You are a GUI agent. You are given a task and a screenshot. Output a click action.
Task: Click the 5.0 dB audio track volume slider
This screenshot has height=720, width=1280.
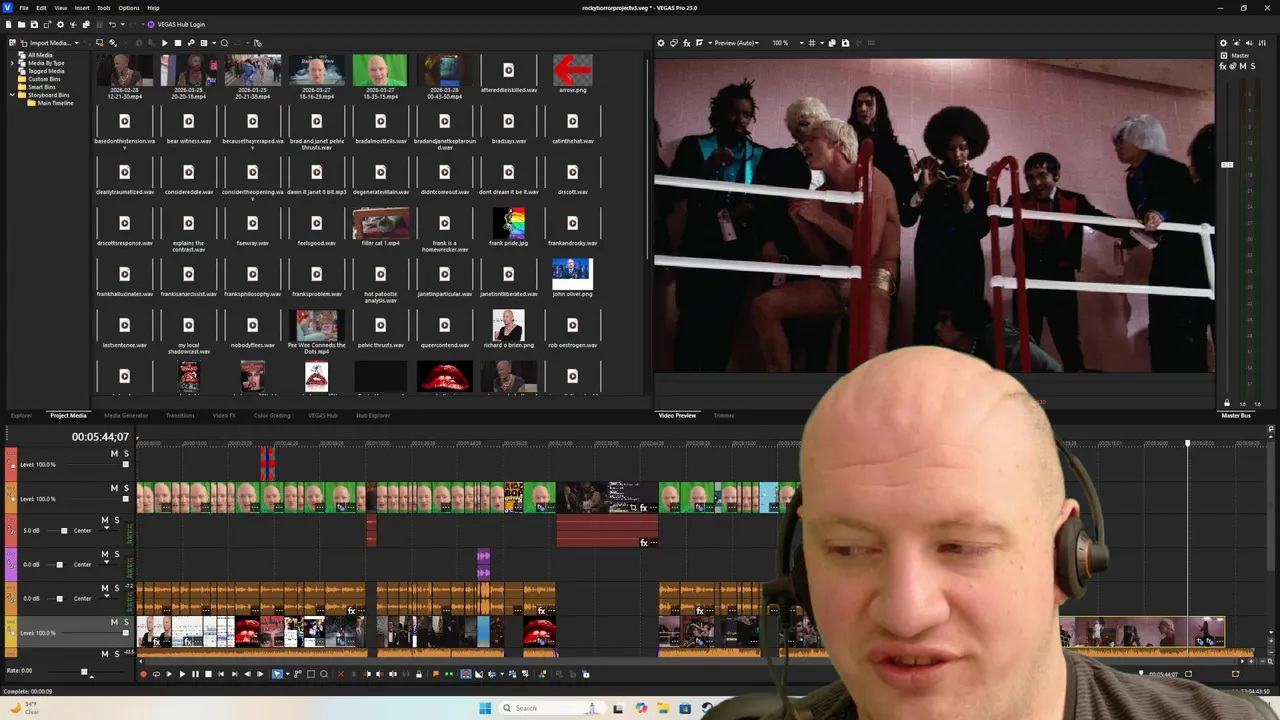pyautogui.click(x=64, y=530)
